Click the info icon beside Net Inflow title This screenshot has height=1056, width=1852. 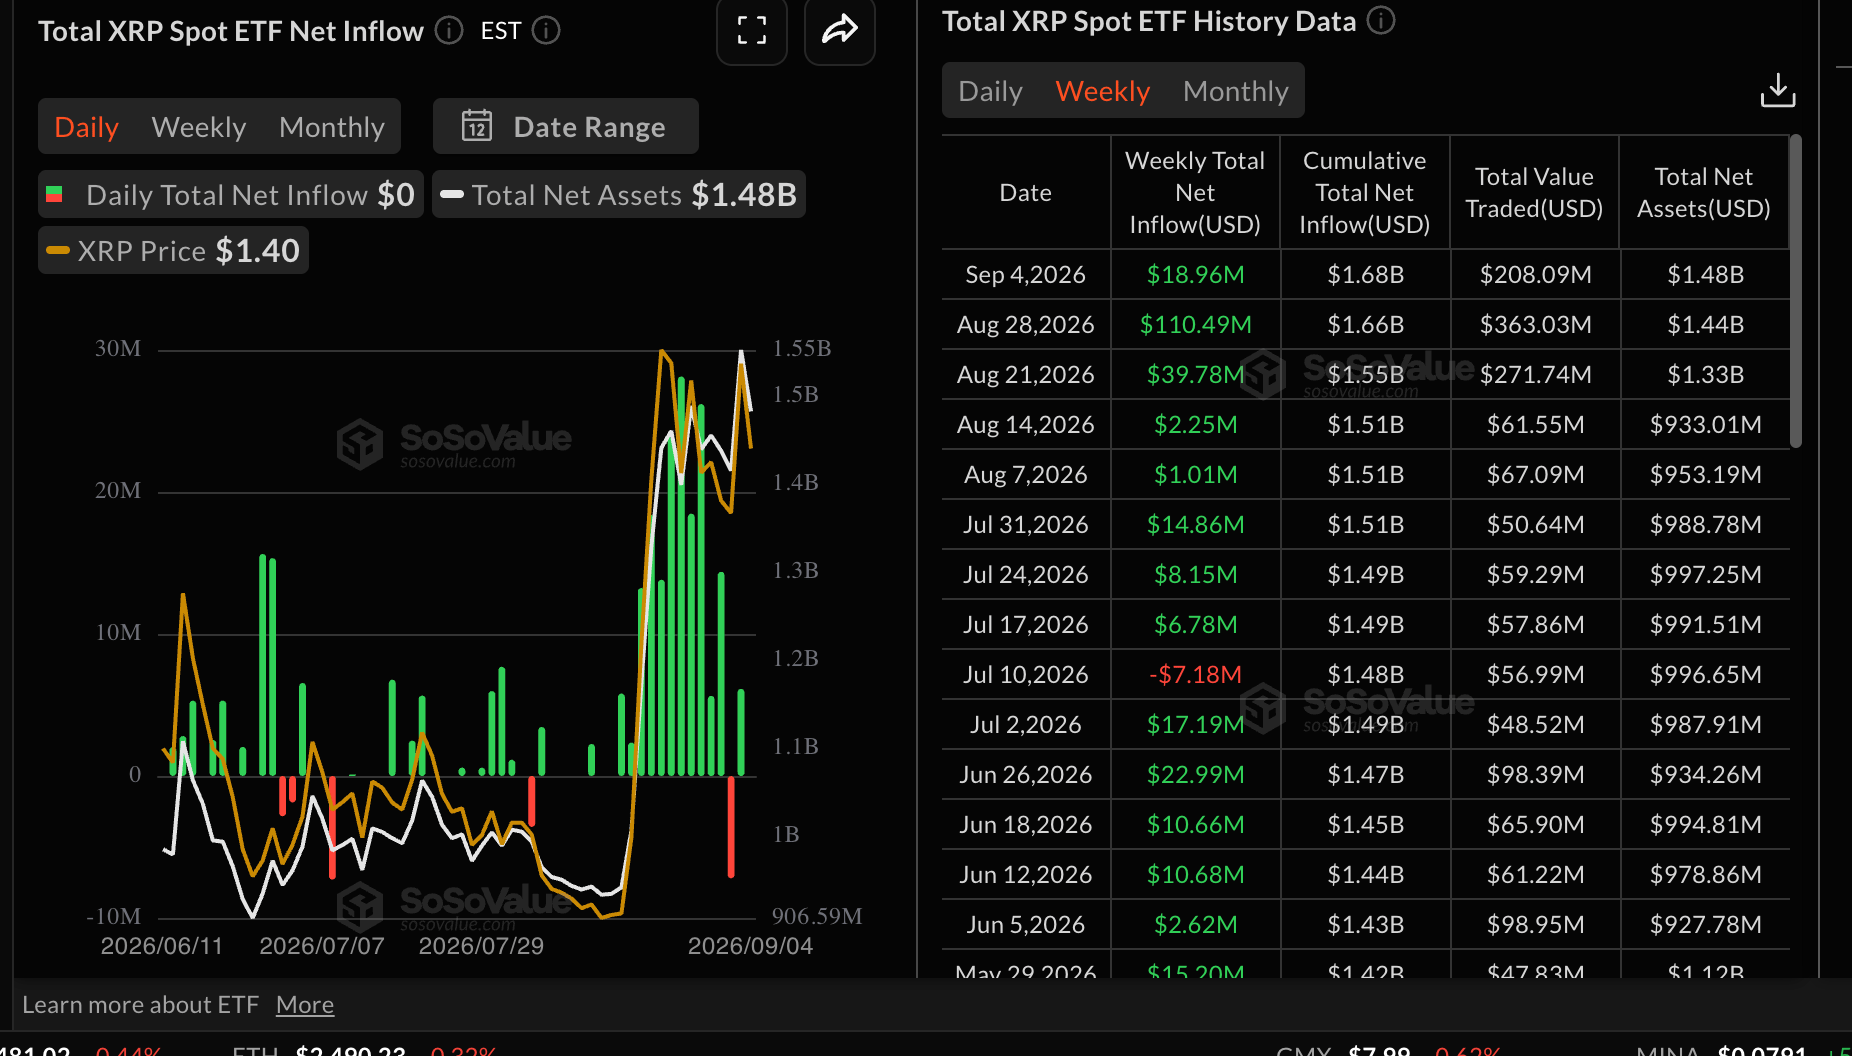(x=449, y=31)
